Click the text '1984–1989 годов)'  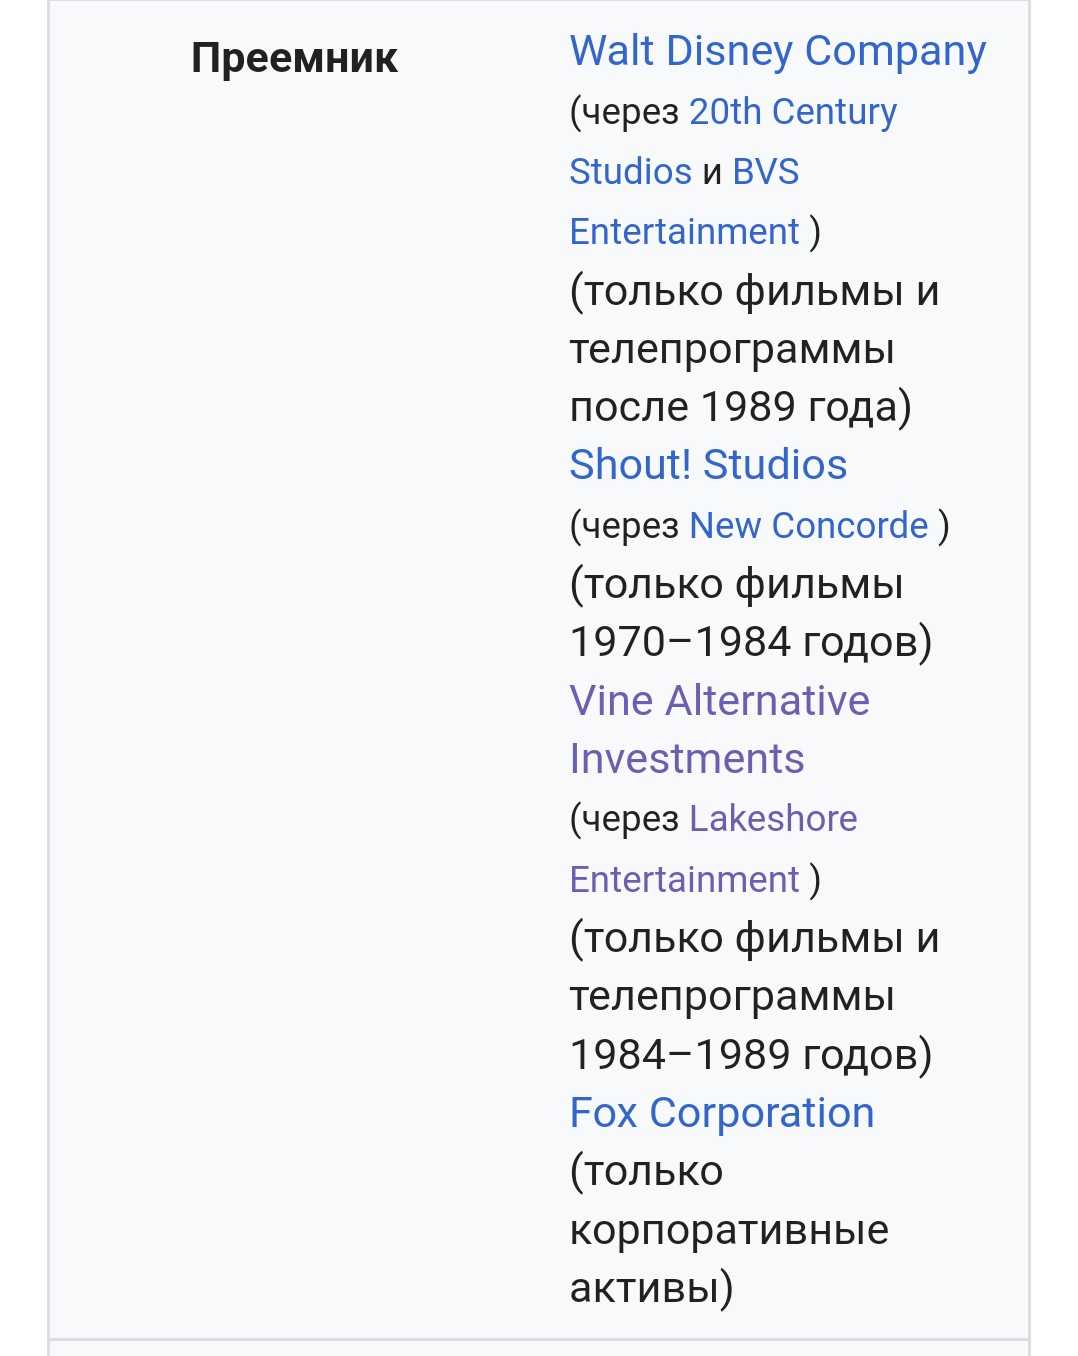(750, 1055)
